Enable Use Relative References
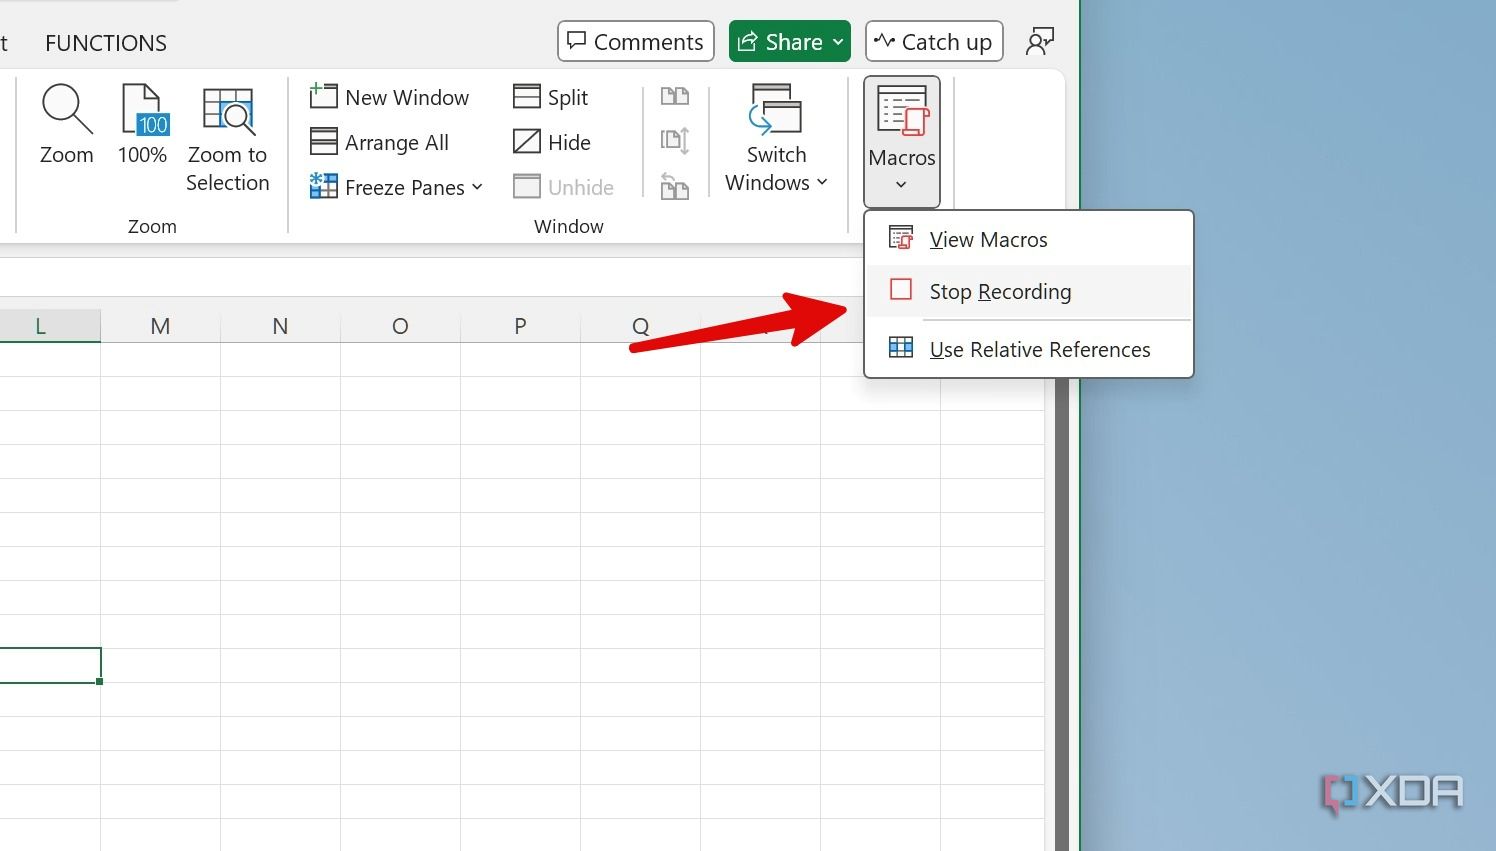Viewport: 1496px width, 851px height. [1040, 349]
